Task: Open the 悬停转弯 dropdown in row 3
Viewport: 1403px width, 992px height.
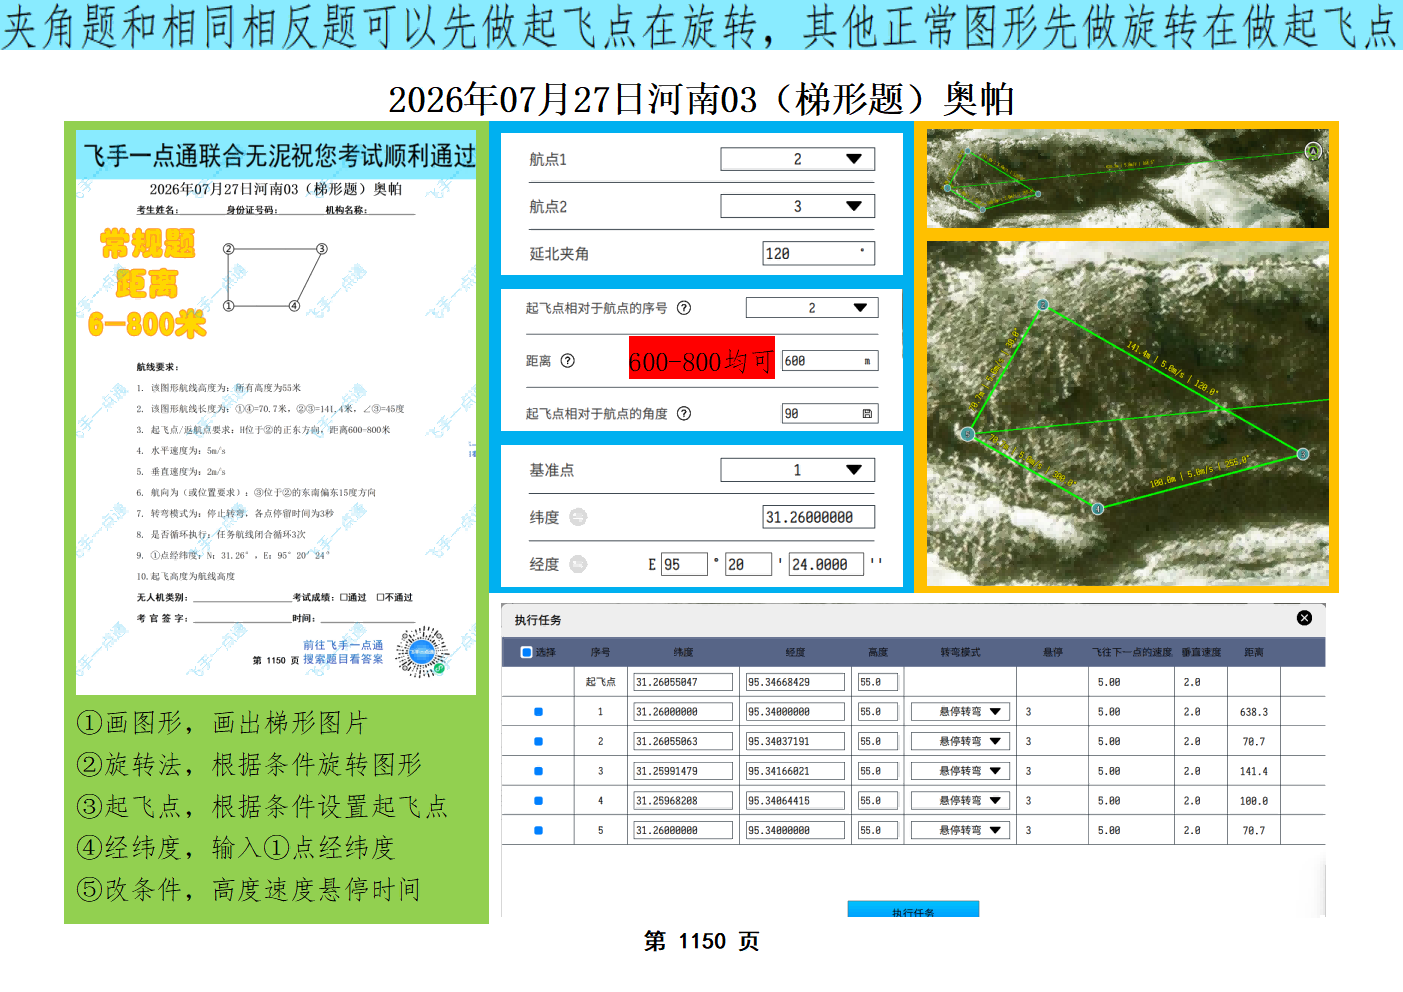Action: click(x=960, y=771)
